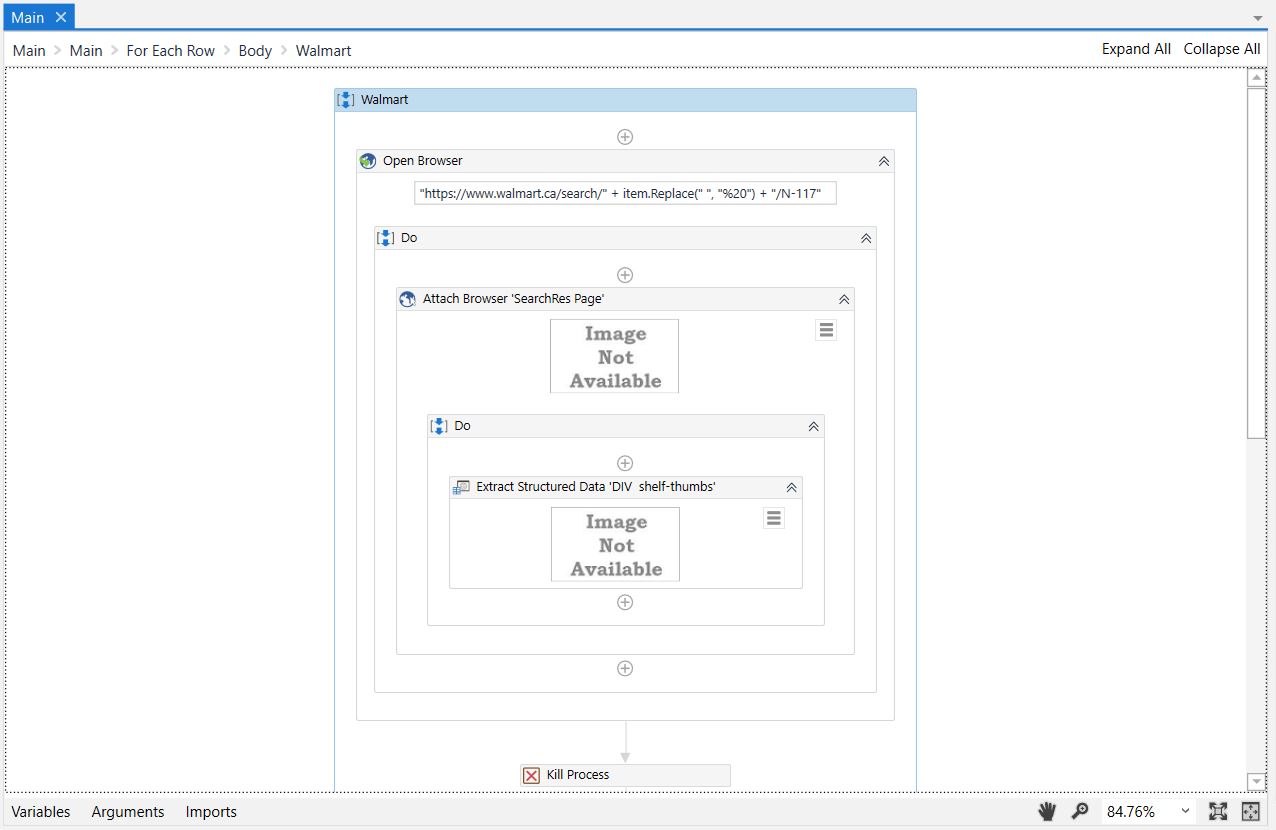Toggle the pan hand tool
This screenshot has height=830, width=1276.
(1047, 811)
